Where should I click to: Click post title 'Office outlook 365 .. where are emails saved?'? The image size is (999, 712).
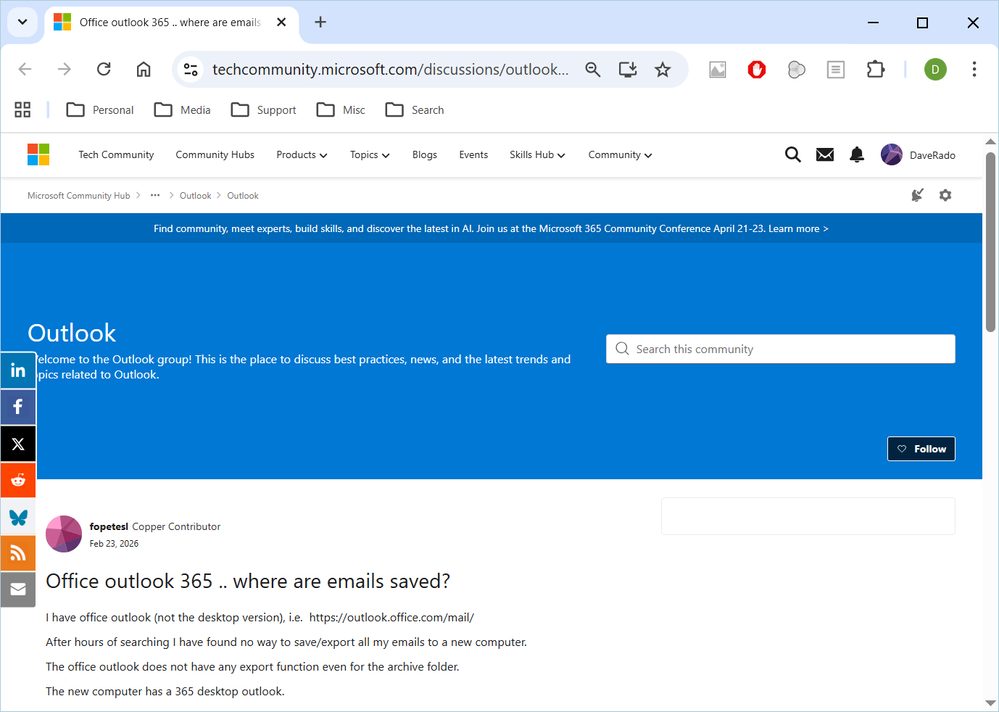coord(248,581)
